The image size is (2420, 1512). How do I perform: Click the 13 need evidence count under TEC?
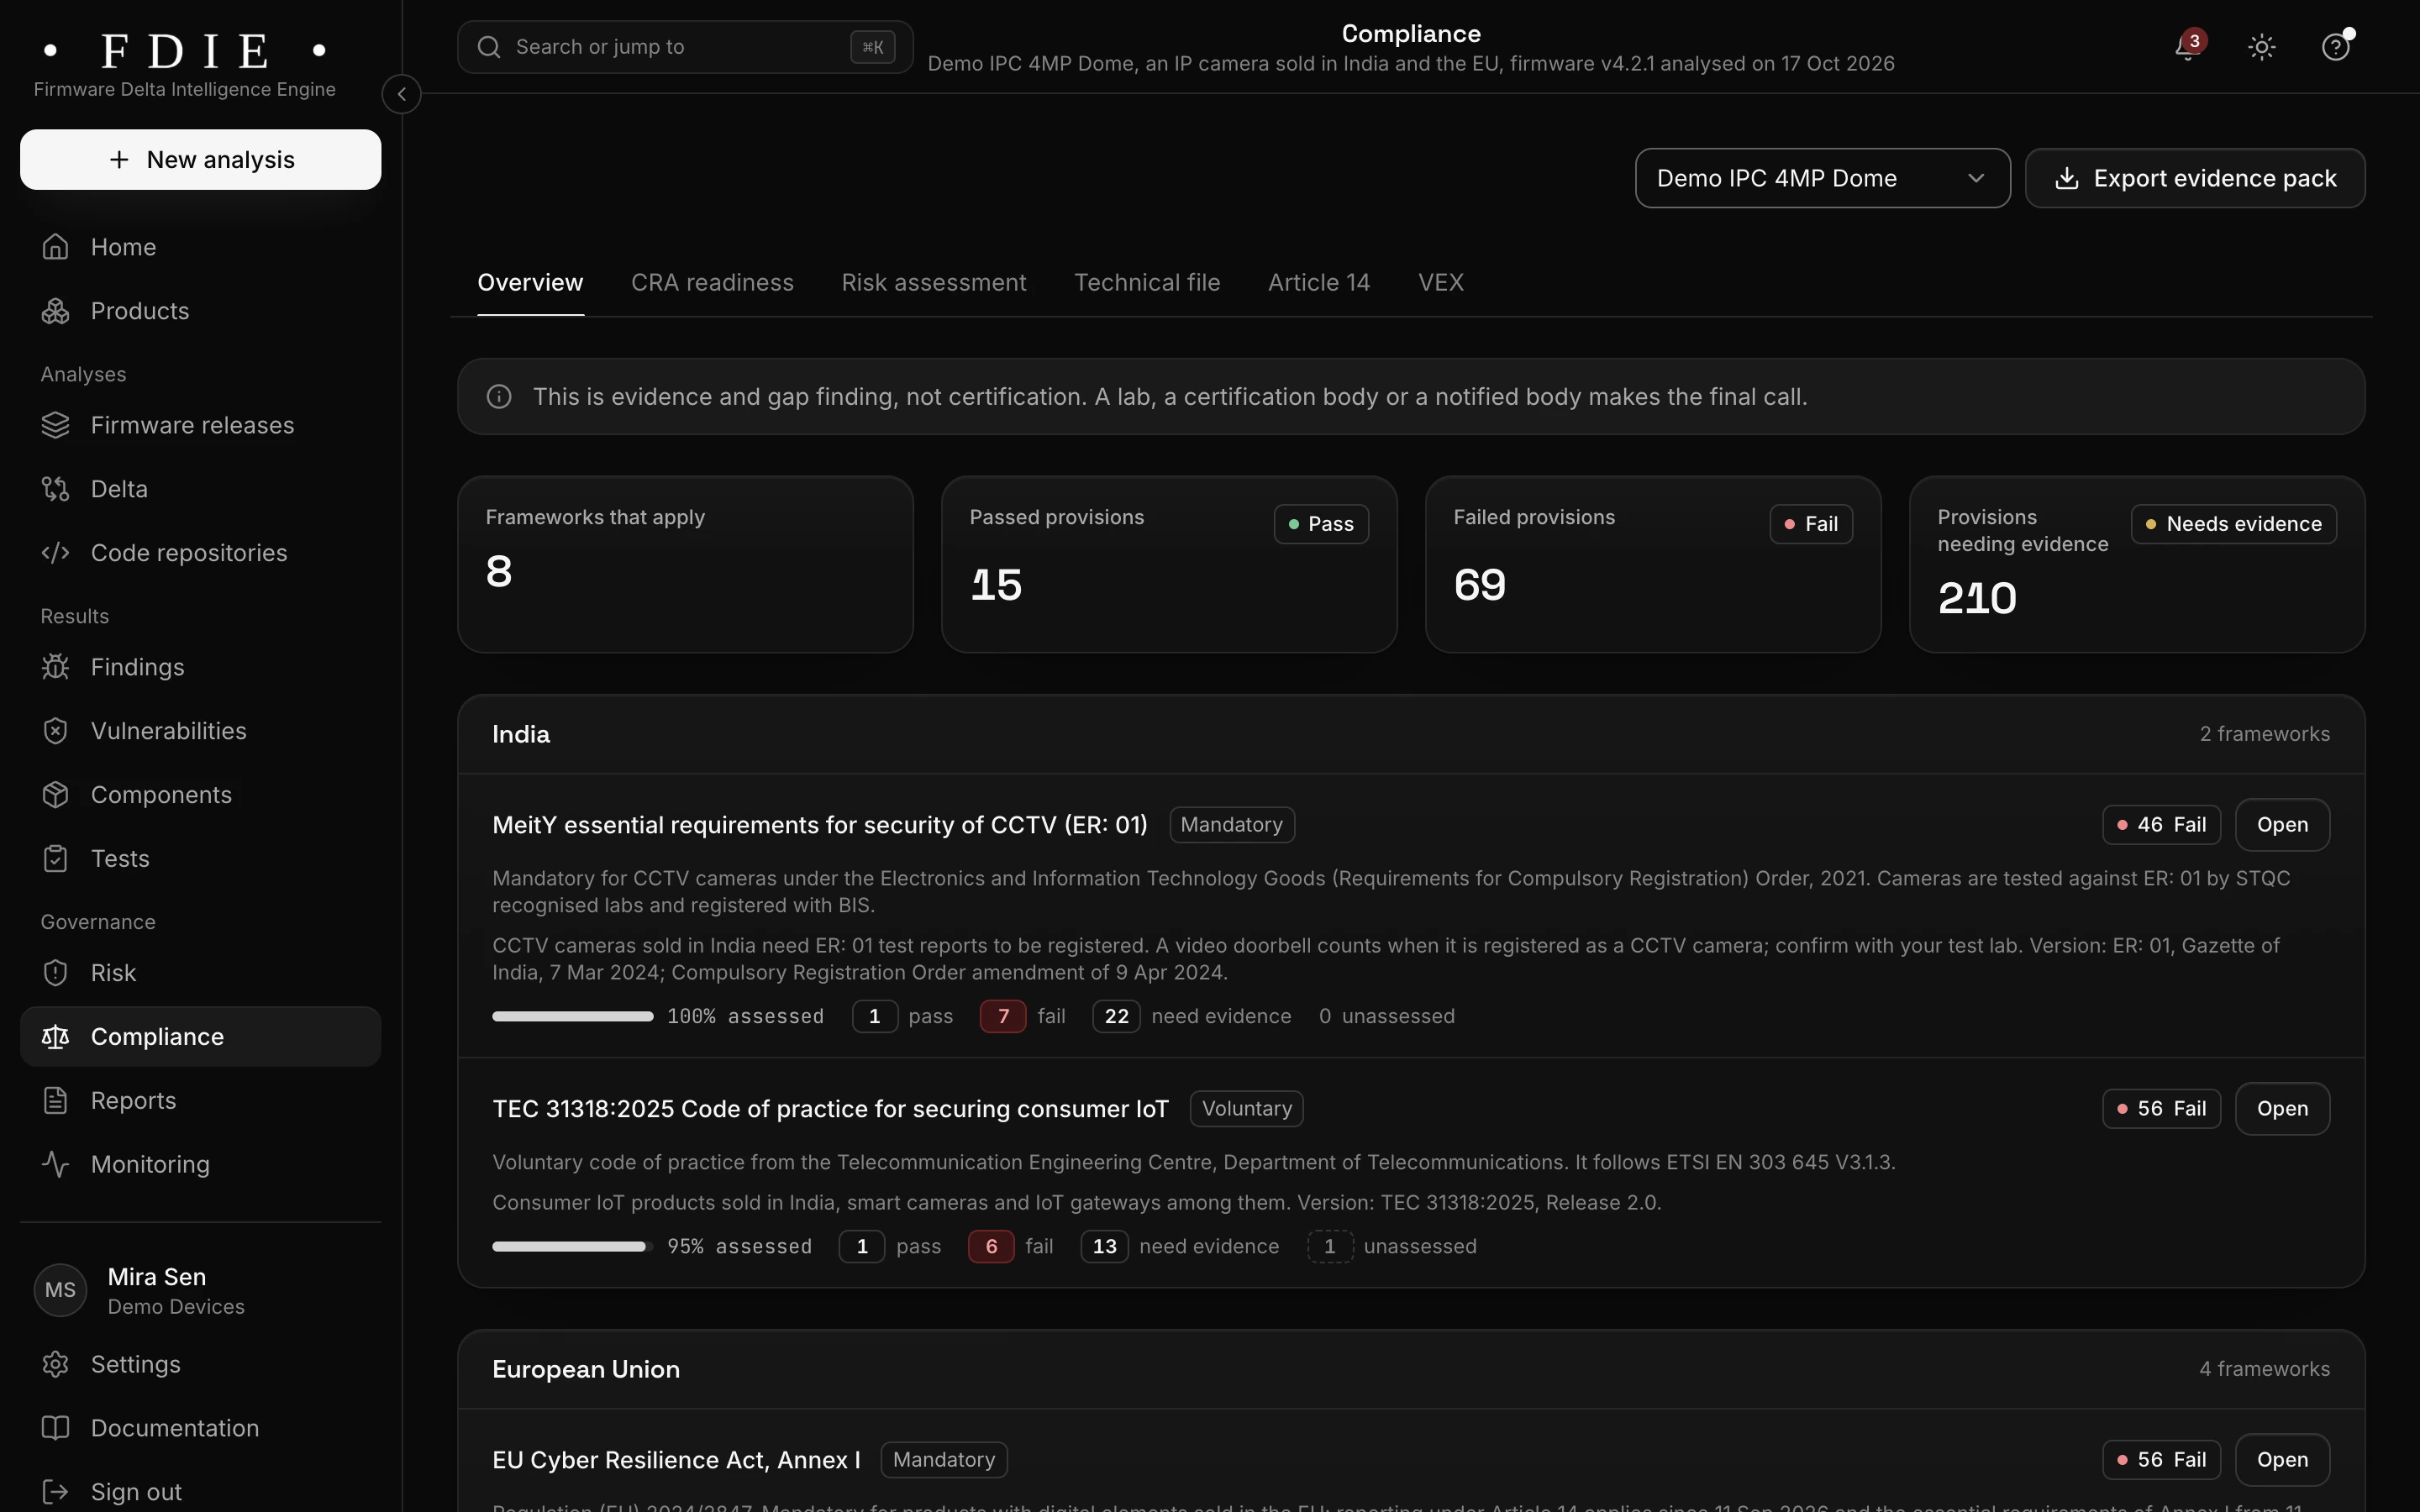[1104, 1247]
